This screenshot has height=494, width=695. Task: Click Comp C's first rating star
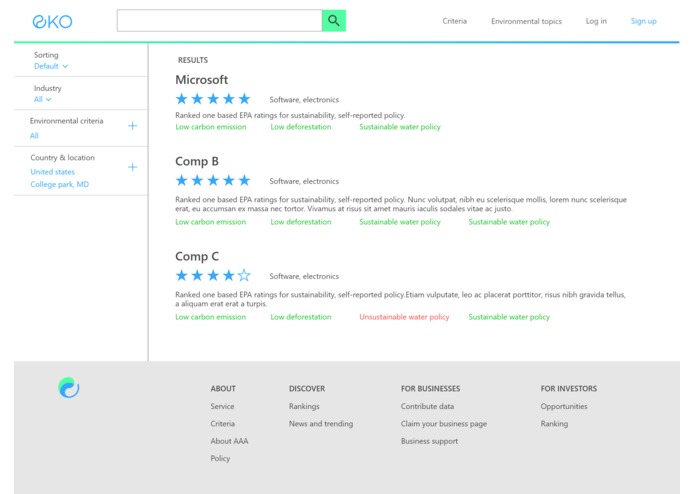181,276
